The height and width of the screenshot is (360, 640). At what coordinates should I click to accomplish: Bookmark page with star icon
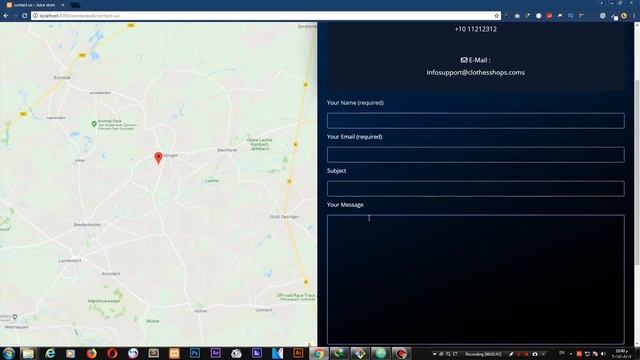pos(496,16)
